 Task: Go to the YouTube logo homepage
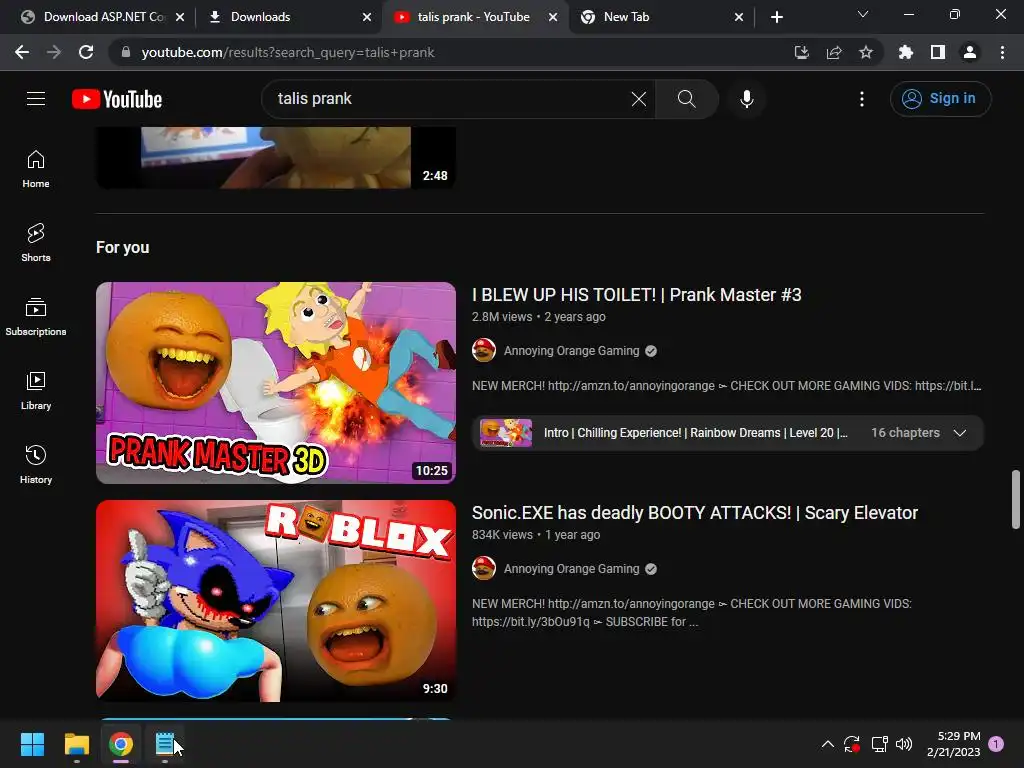(x=117, y=99)
